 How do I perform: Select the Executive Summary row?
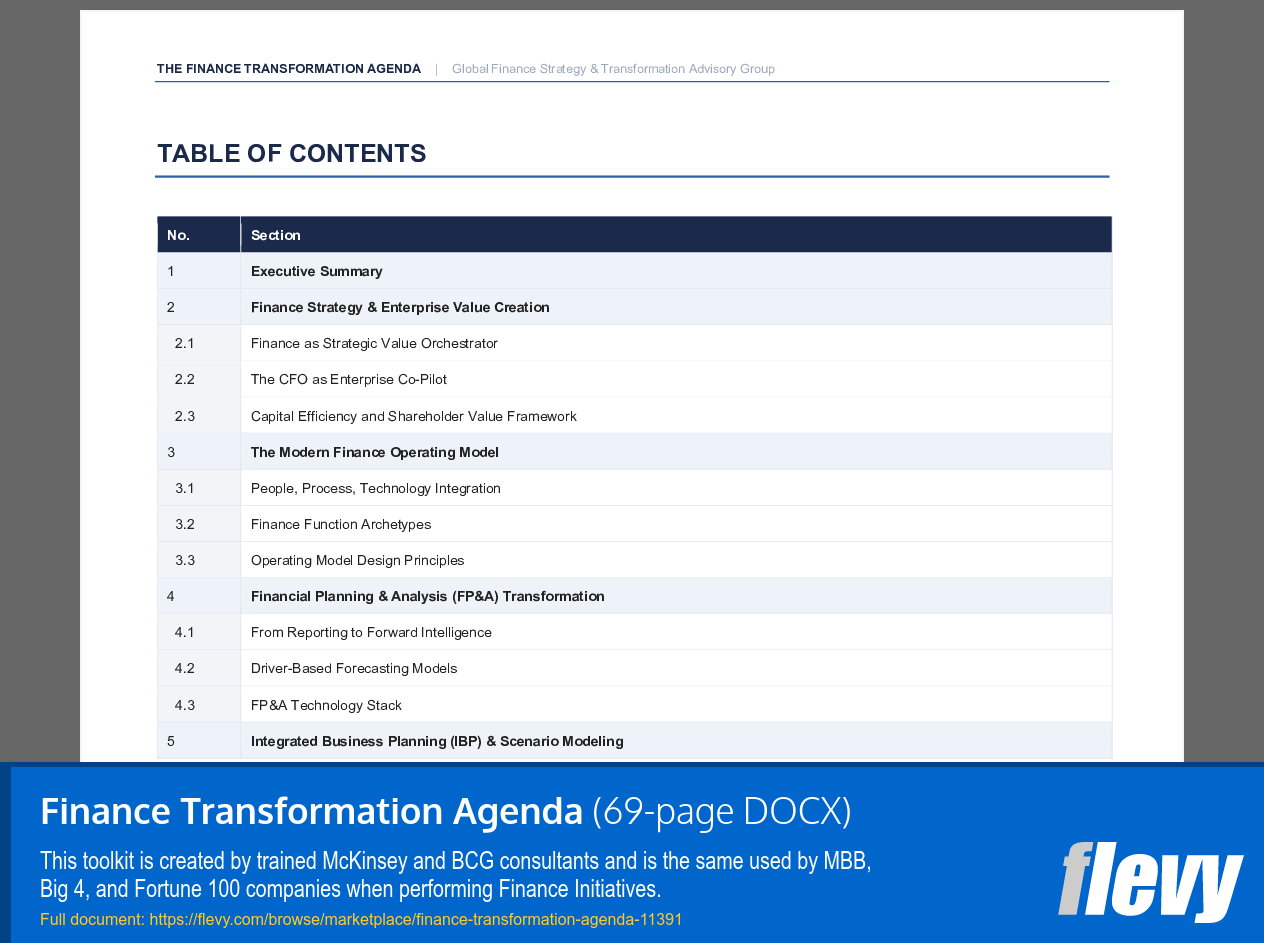pos(316,271)
